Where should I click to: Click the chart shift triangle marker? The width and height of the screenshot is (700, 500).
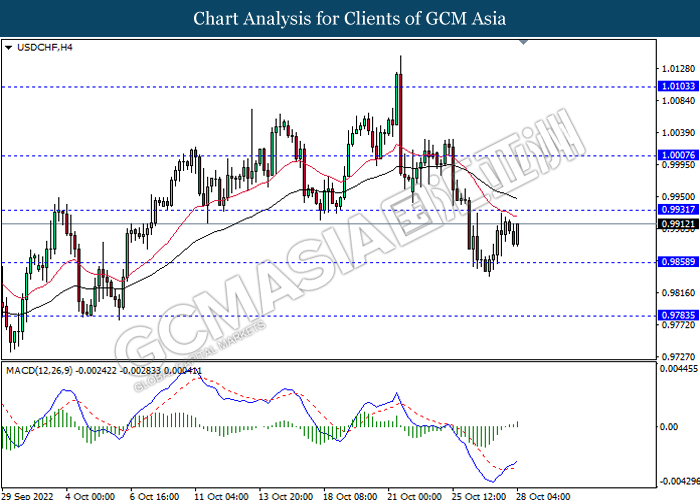click(x=524, y=42)
